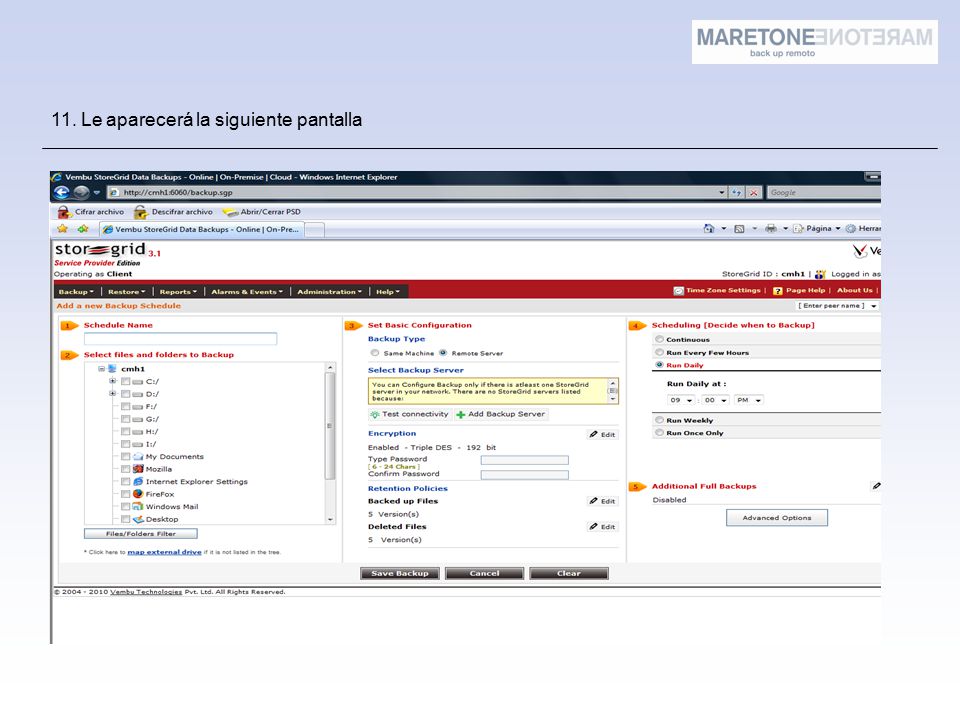Open the Restore menu

[127, 292]
